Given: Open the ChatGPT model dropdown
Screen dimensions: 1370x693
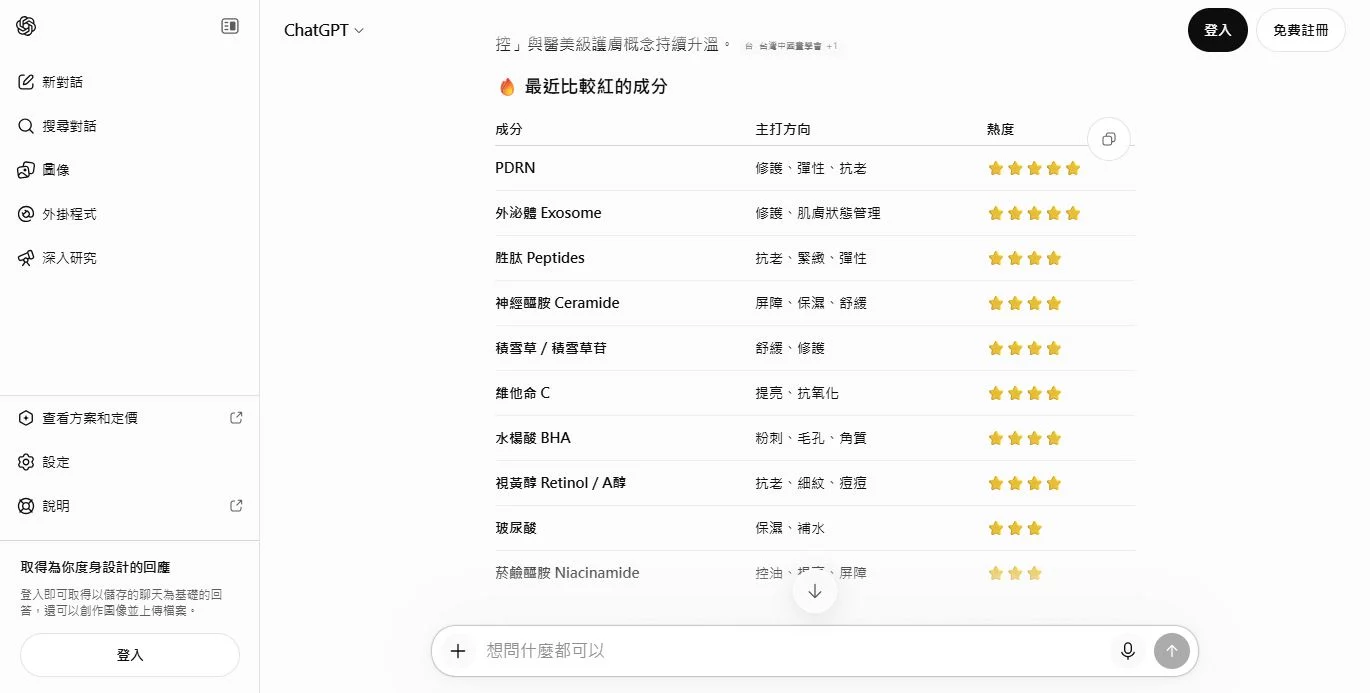Looking at the screenshot, I should 324,30.
